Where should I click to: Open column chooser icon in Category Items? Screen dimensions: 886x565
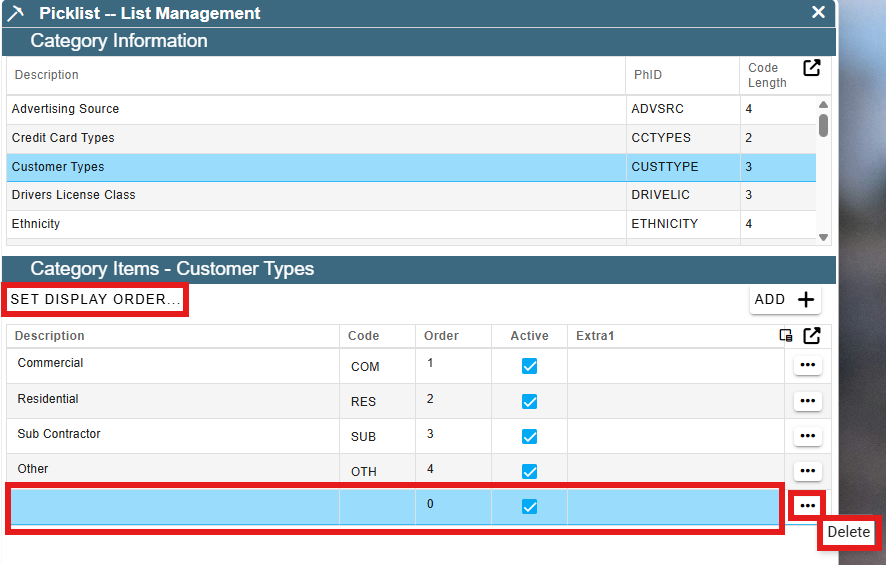point(785,336)
